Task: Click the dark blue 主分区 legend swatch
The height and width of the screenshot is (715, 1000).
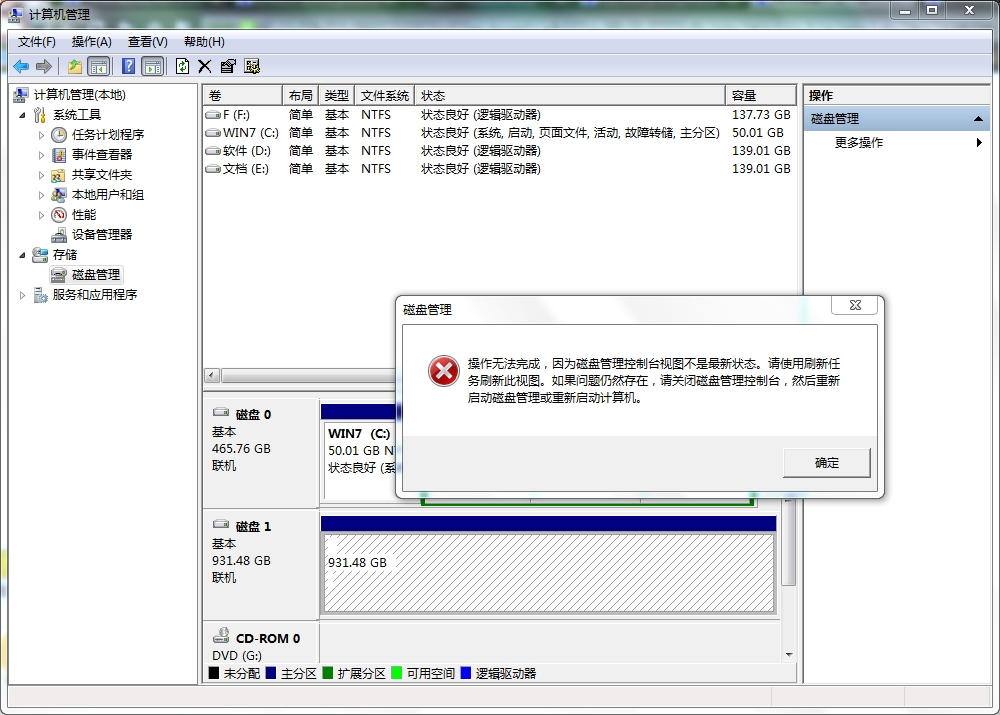Action: pos(271,673)
